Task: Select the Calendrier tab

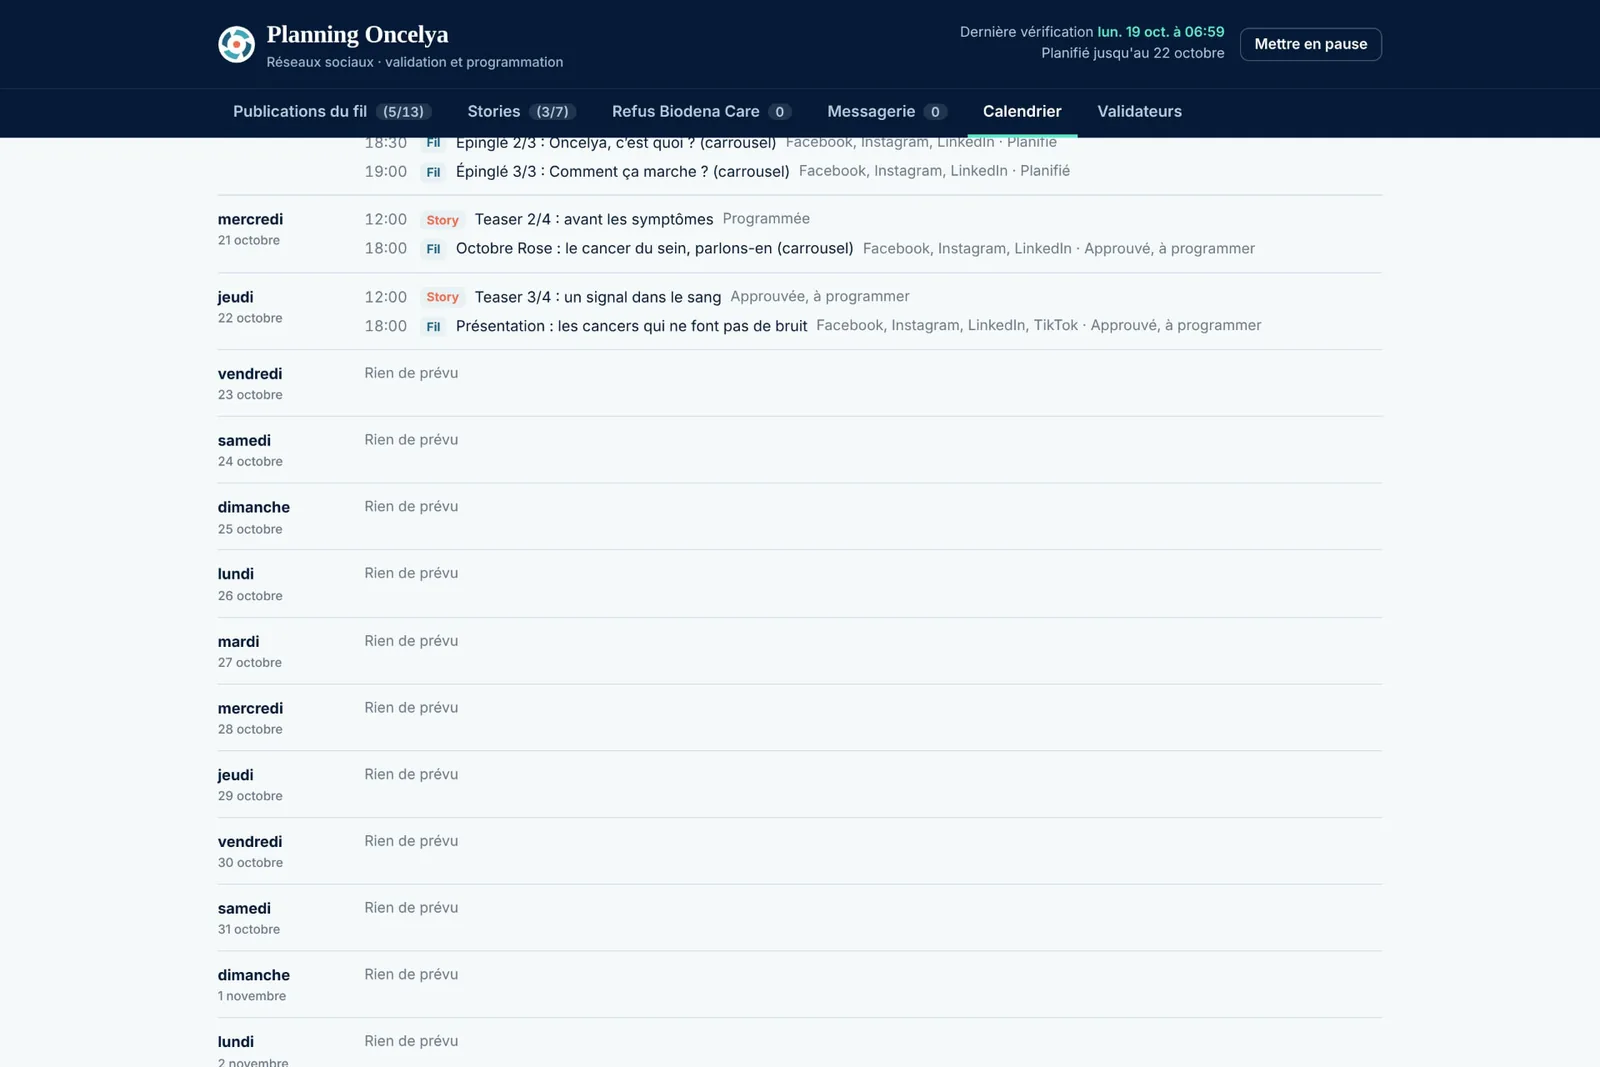Action: (x=1022, y=112)
